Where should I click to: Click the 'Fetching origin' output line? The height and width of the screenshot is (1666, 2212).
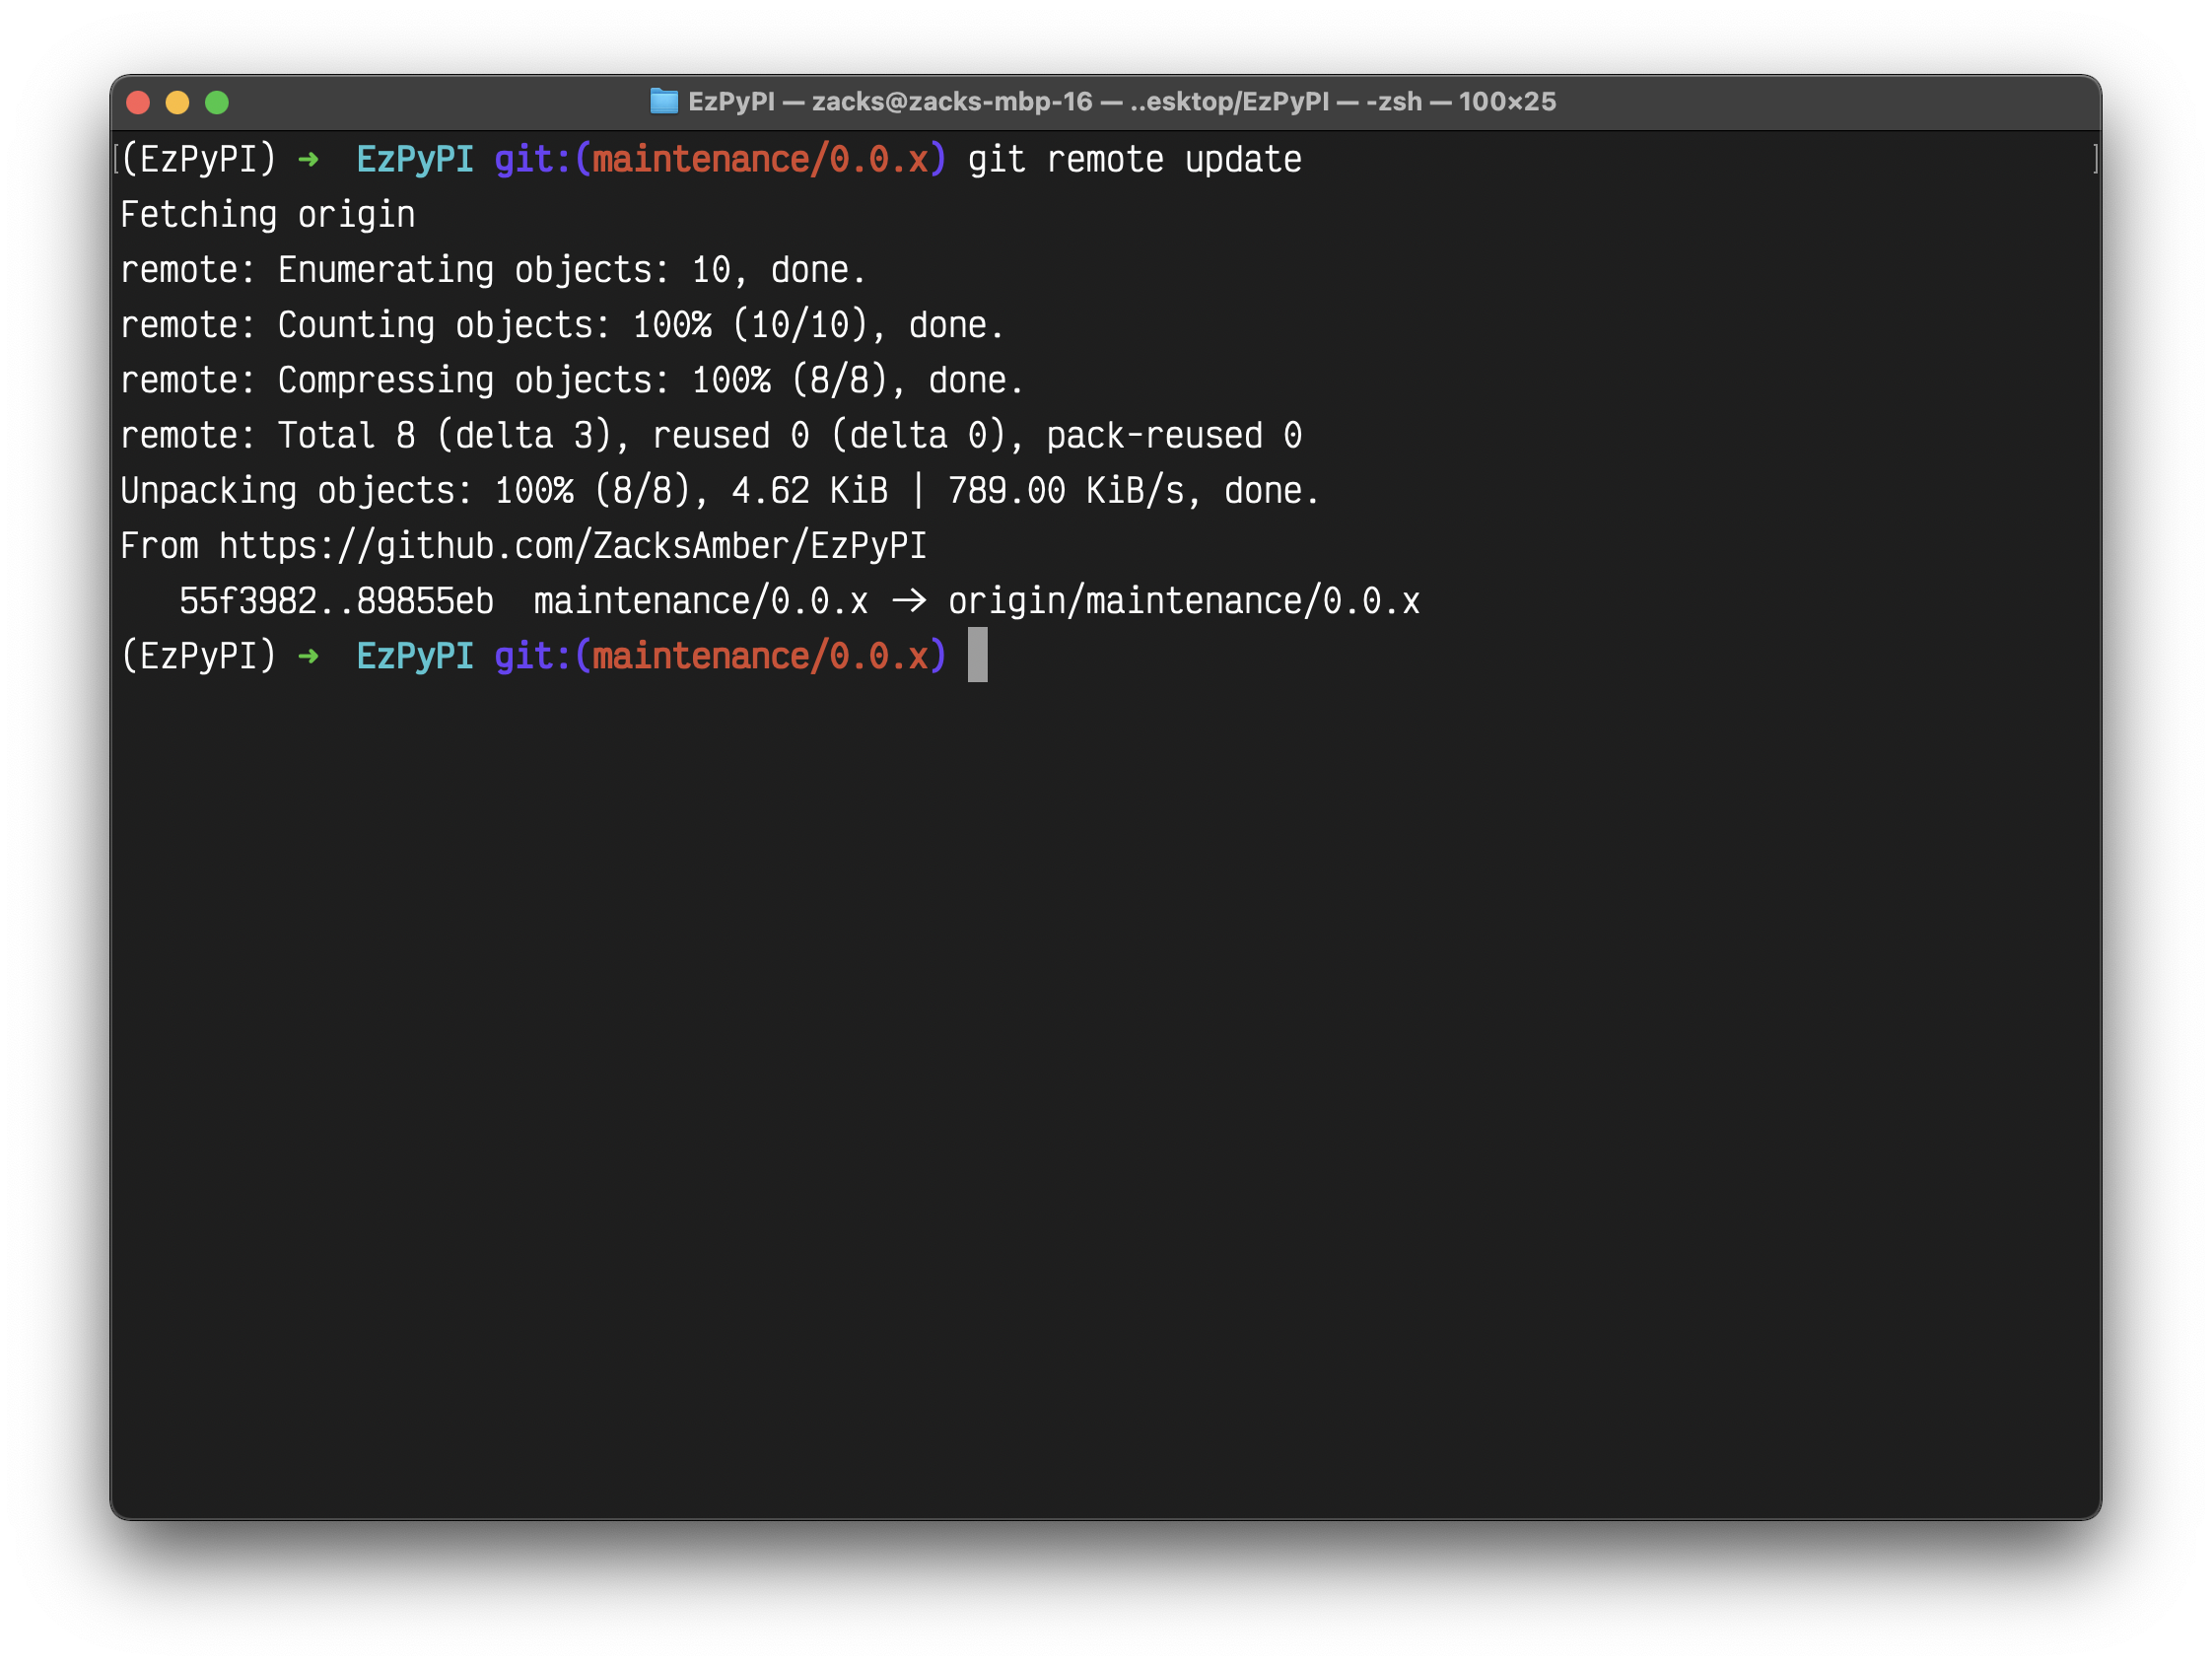(x=267, y=215)
